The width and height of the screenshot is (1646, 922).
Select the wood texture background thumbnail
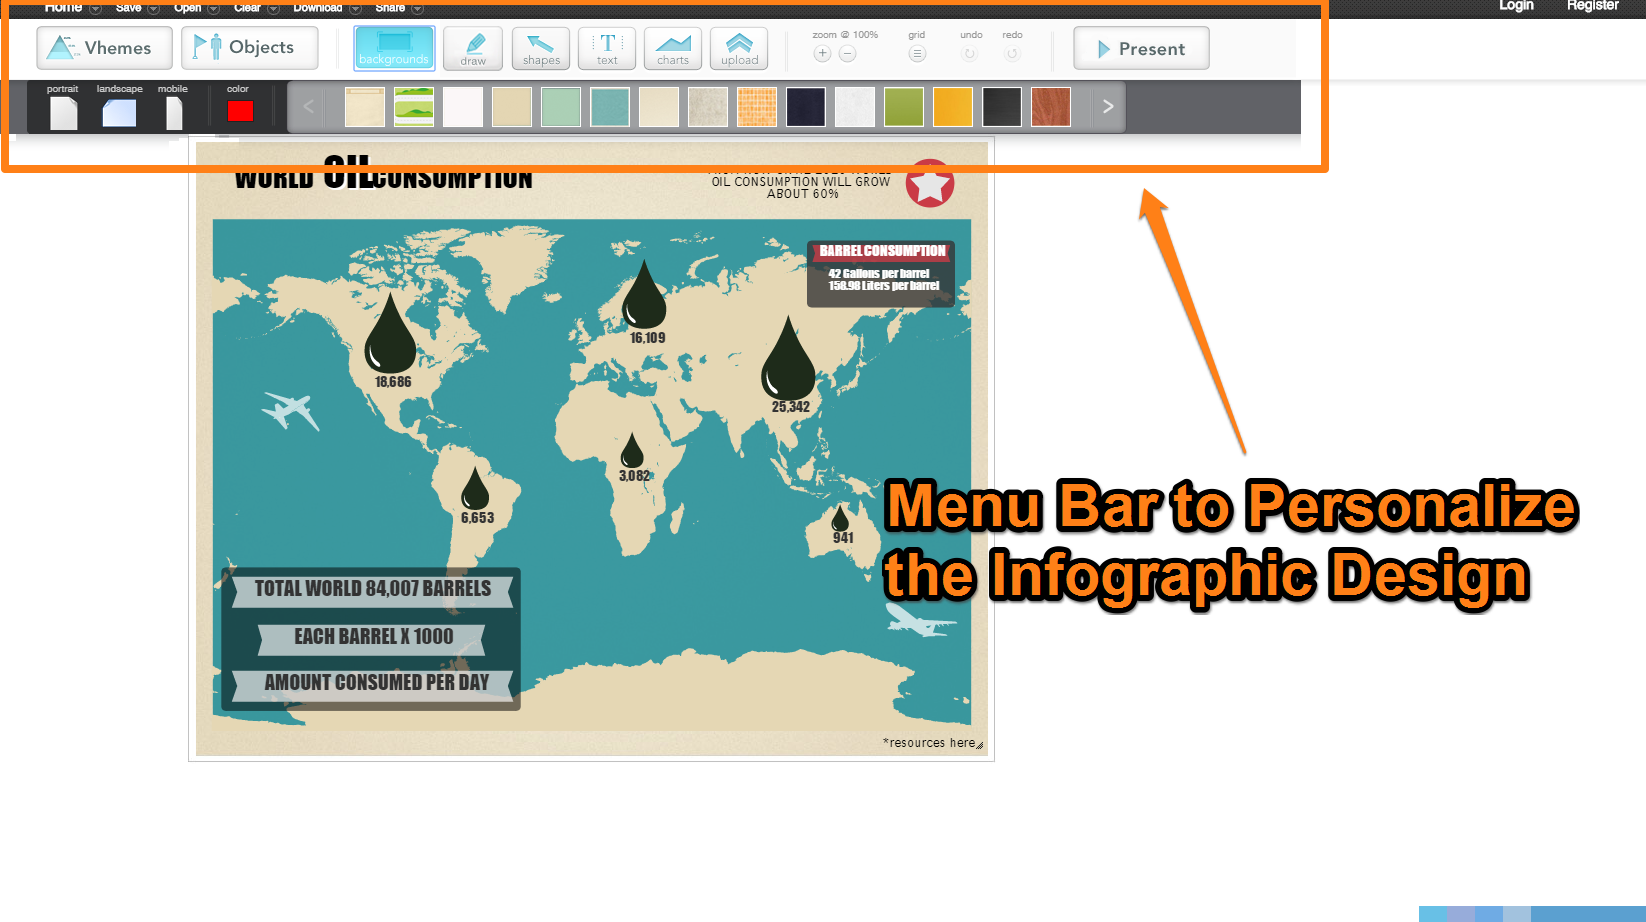1050,106
